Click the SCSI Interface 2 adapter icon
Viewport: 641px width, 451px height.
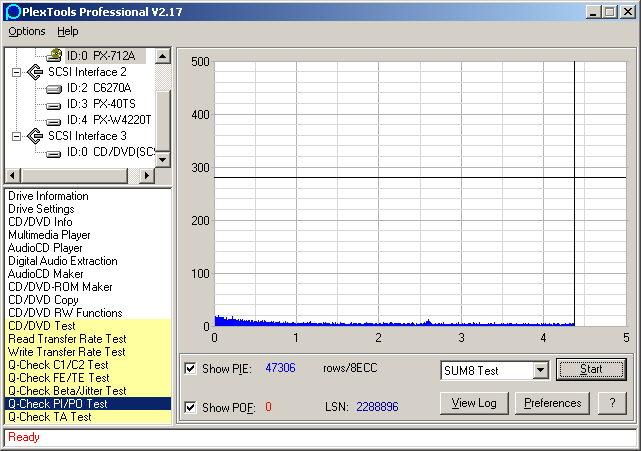point(35,72)
